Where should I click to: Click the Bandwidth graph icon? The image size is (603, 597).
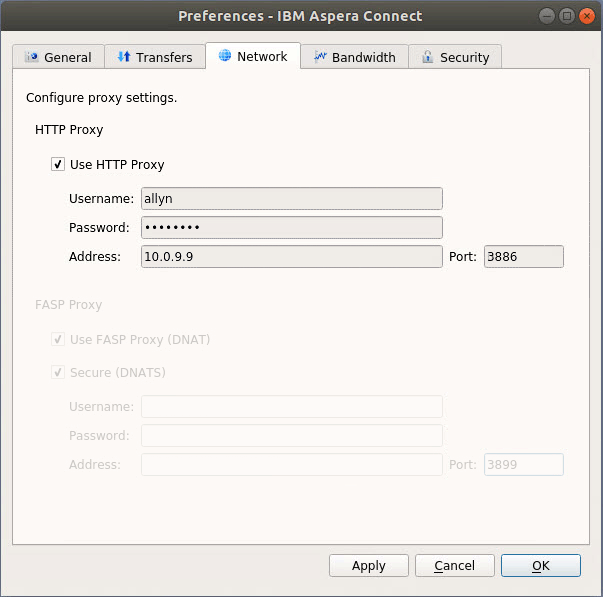click(320, 57)
